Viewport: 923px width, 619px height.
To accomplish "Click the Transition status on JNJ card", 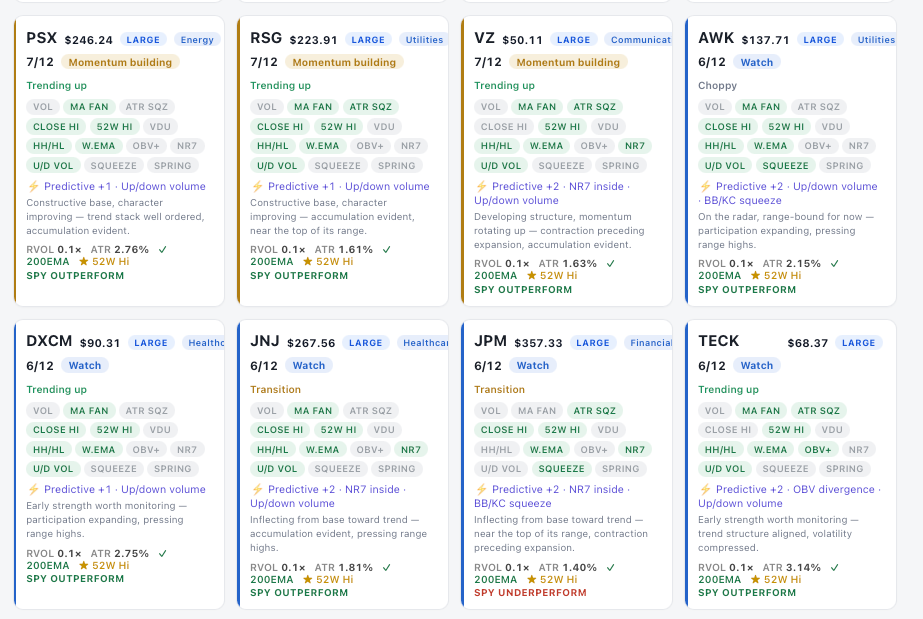I will click(x=275, y=390).
